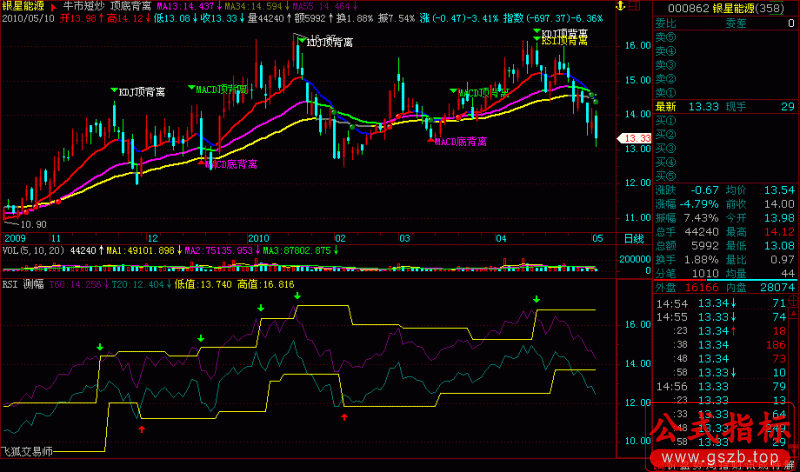Select the 外盘 16166 row in quote panel
Screen dimensions: 800x472
(690, 287)
